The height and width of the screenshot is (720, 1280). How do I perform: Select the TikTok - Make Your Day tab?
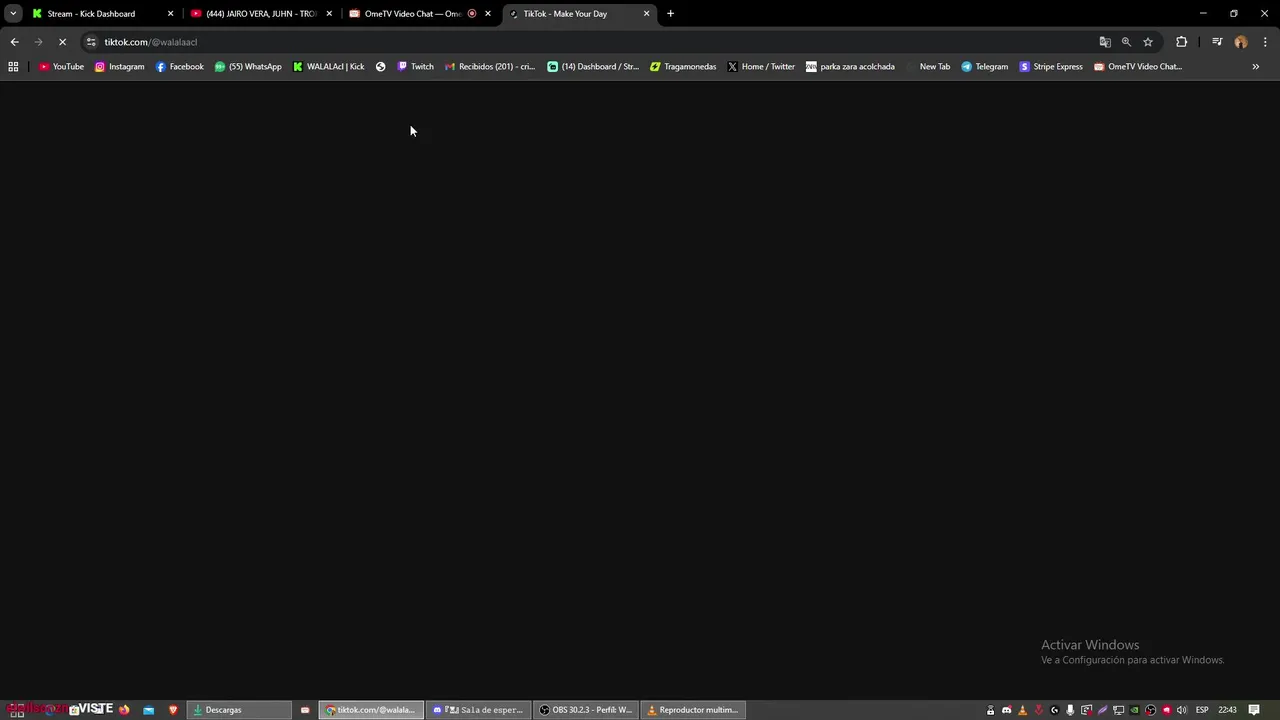point(580,14)
